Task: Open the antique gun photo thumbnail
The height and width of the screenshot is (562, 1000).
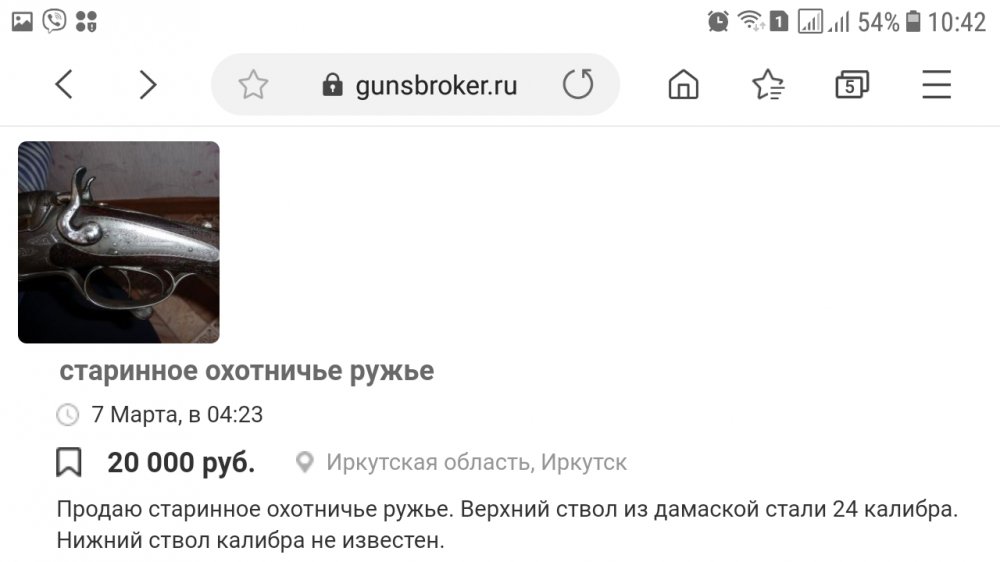Action: pos(119,242)
